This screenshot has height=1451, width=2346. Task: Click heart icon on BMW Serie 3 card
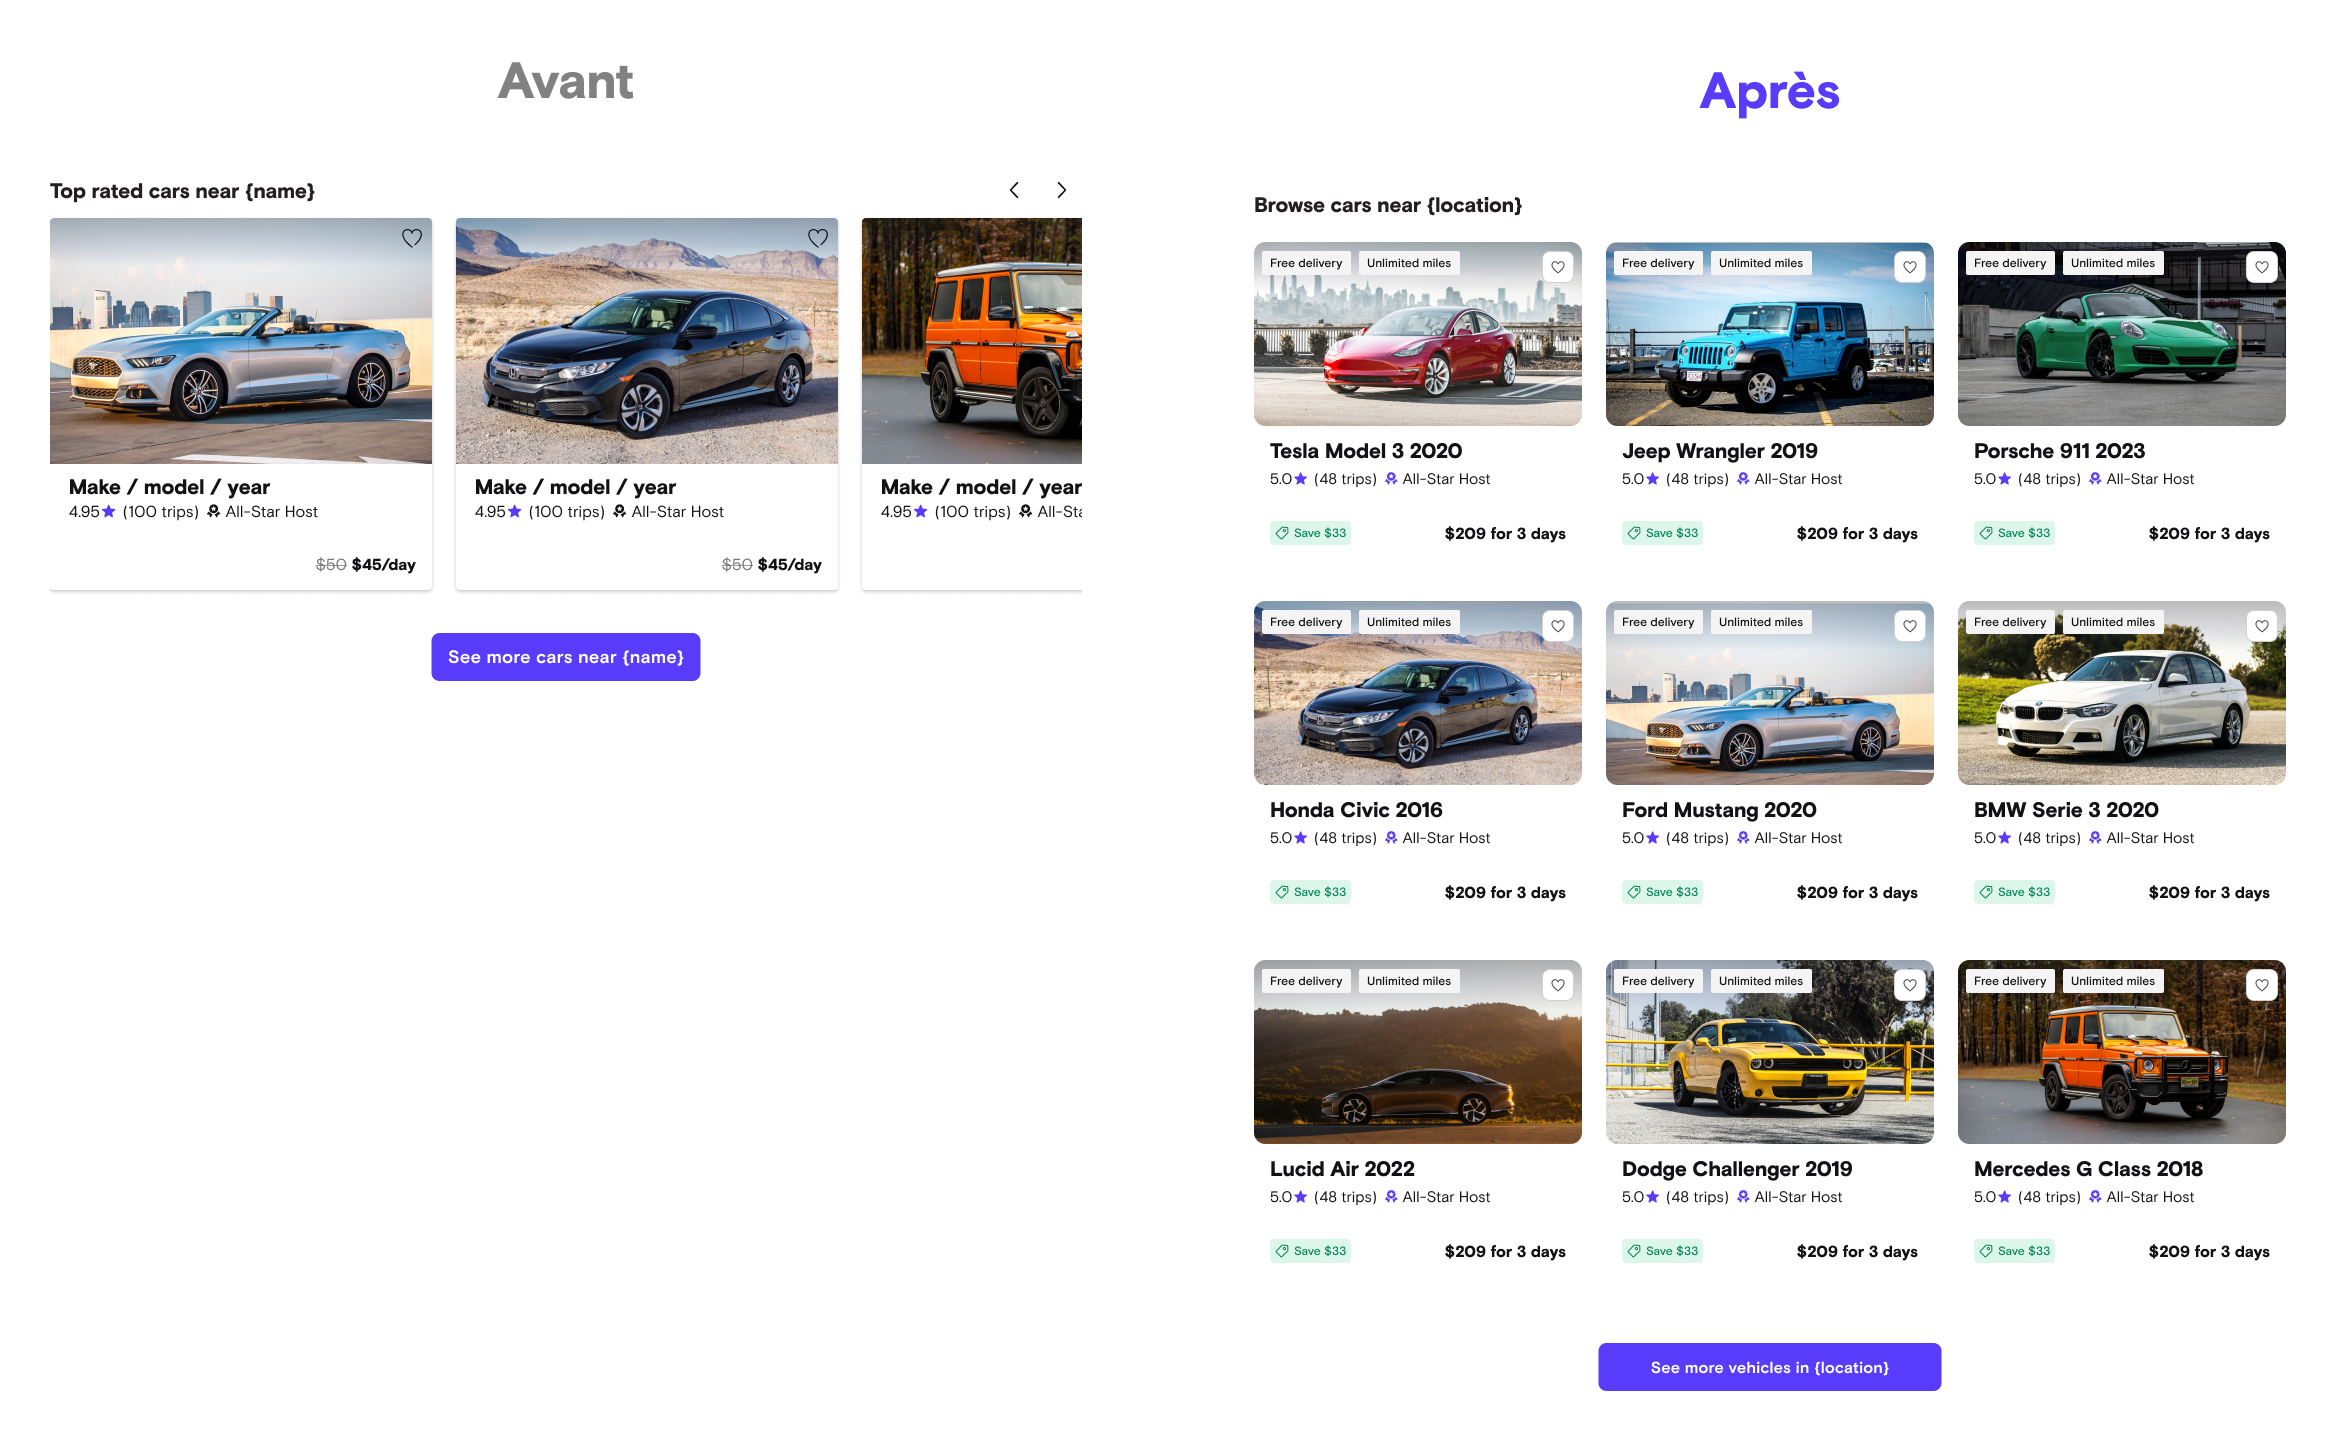(x=2262, y=626)
